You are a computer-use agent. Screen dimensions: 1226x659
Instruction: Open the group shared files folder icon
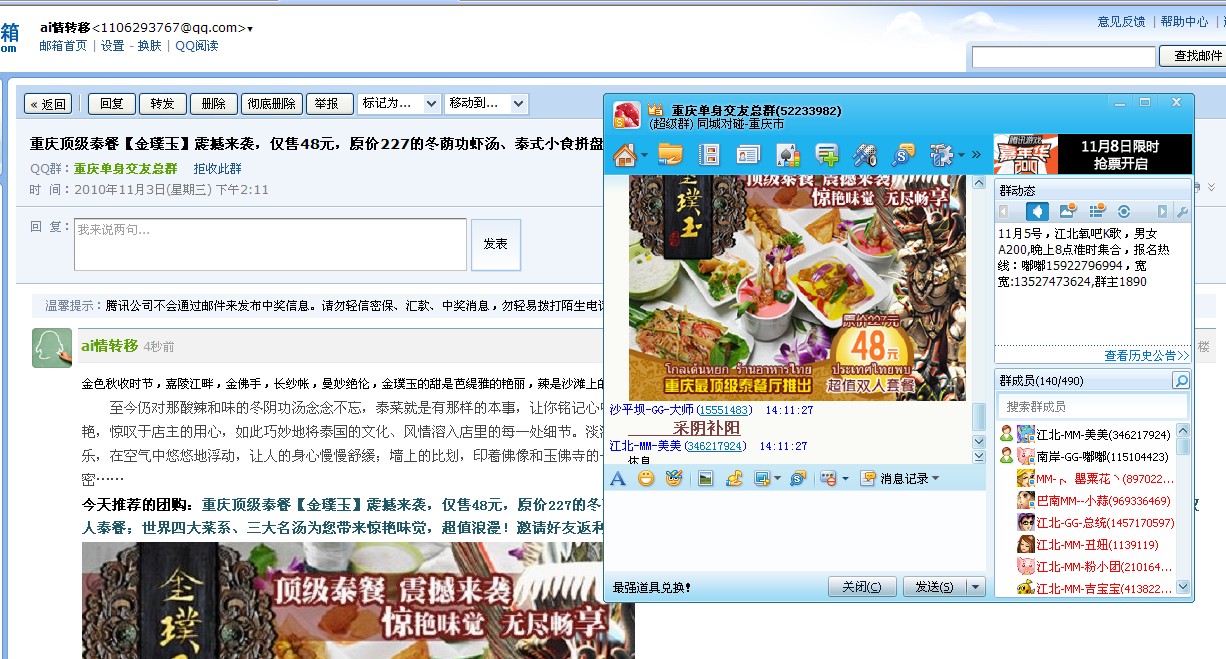click(x=670, y=155)
